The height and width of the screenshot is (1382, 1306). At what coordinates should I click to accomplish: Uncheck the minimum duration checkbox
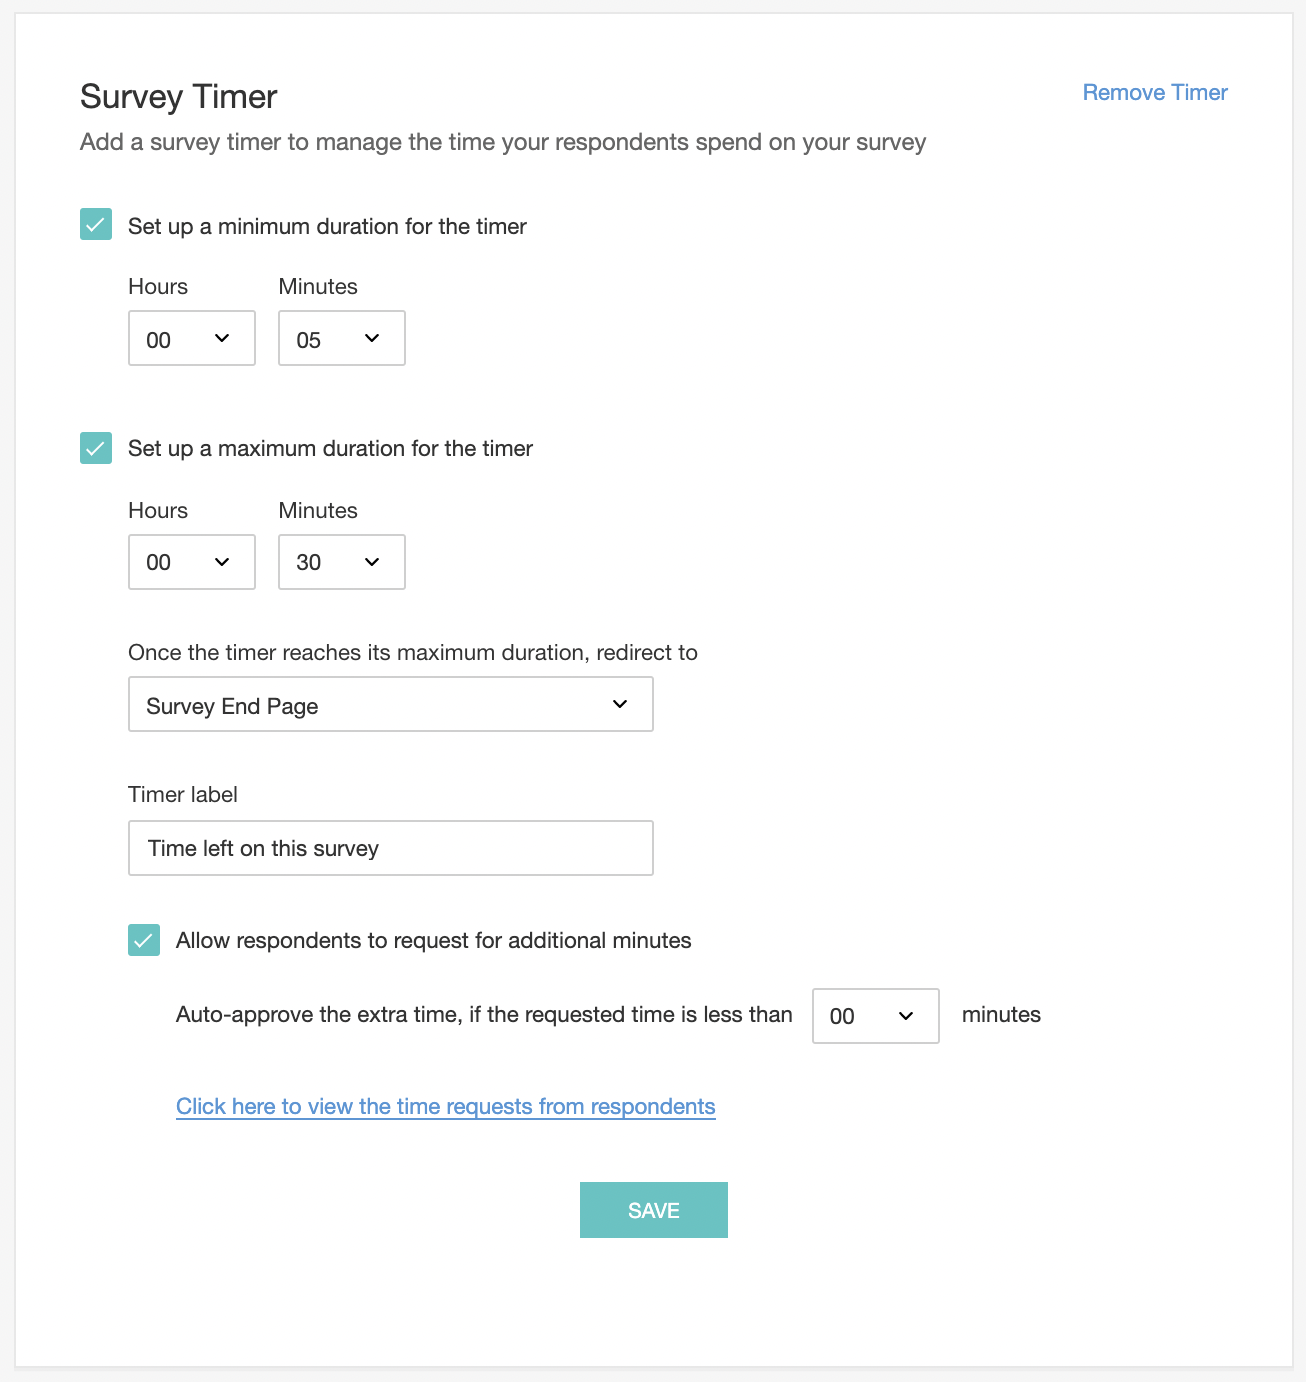tap(96, 224)
